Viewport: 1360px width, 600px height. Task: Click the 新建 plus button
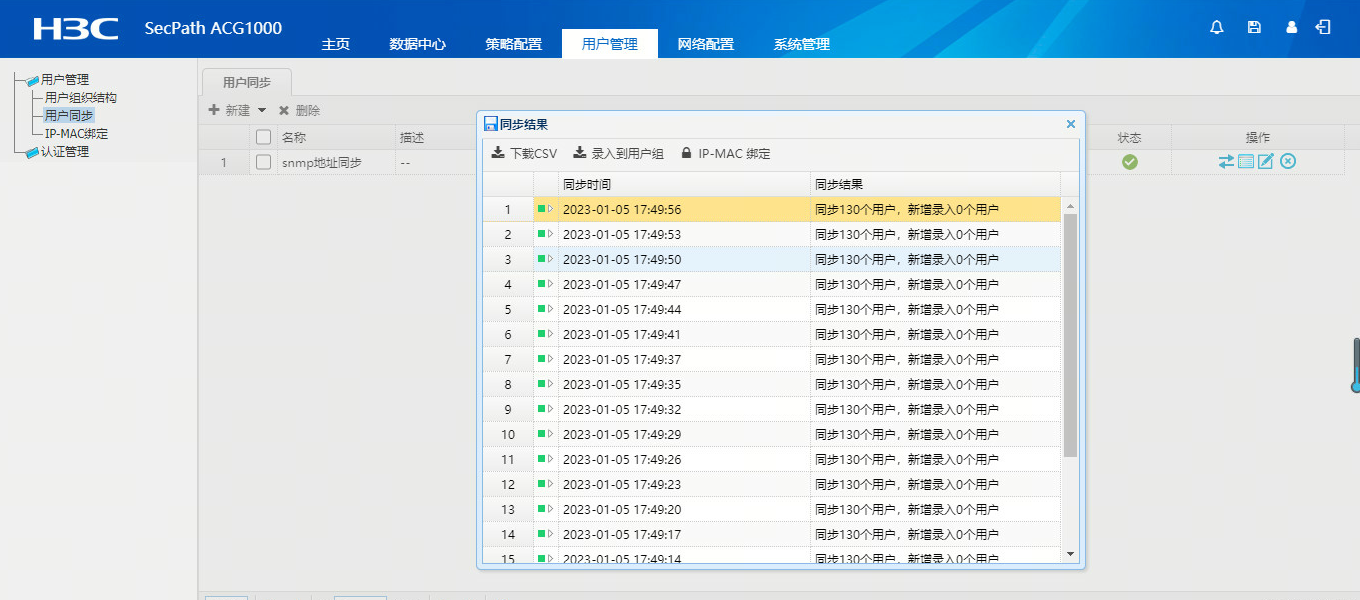coord(229,110)
